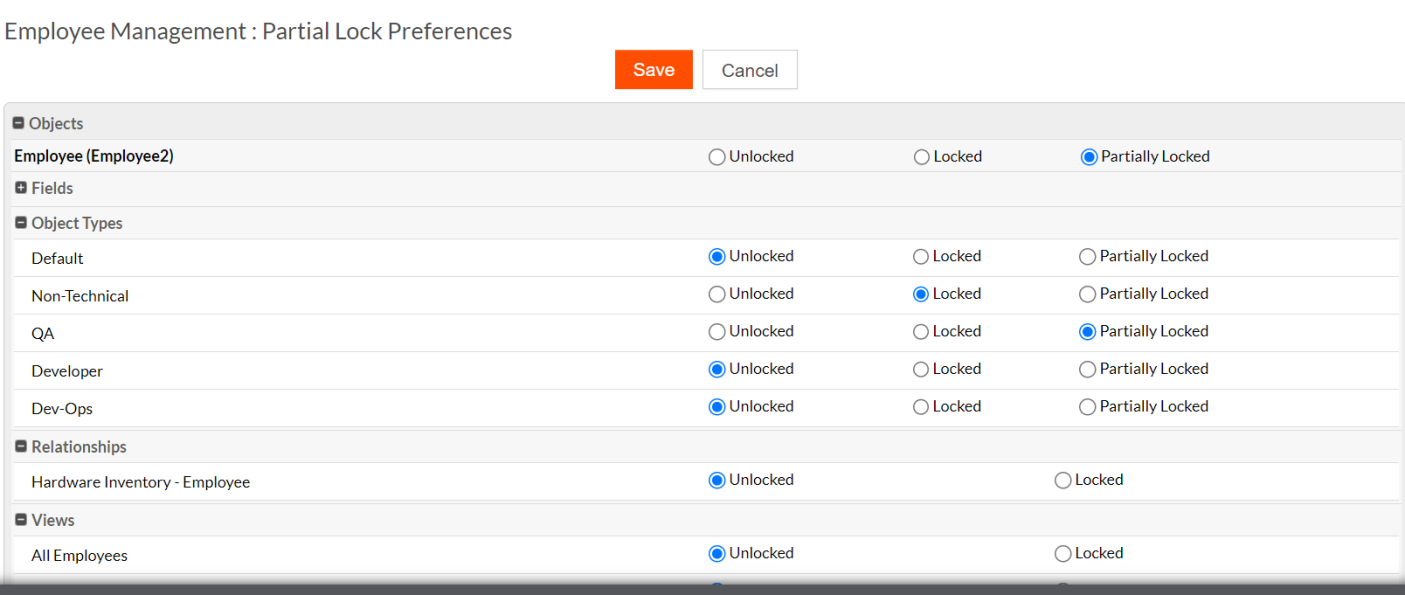
Task: Mark Developer type as Locked
Action: tap(921, 369)
